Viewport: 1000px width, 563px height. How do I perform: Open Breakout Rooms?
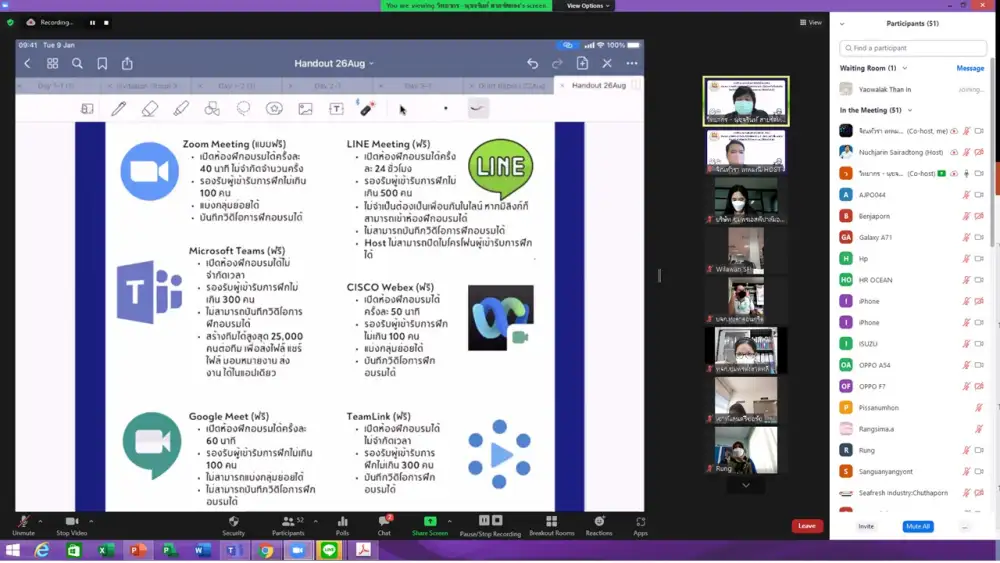tap(551, 525)
